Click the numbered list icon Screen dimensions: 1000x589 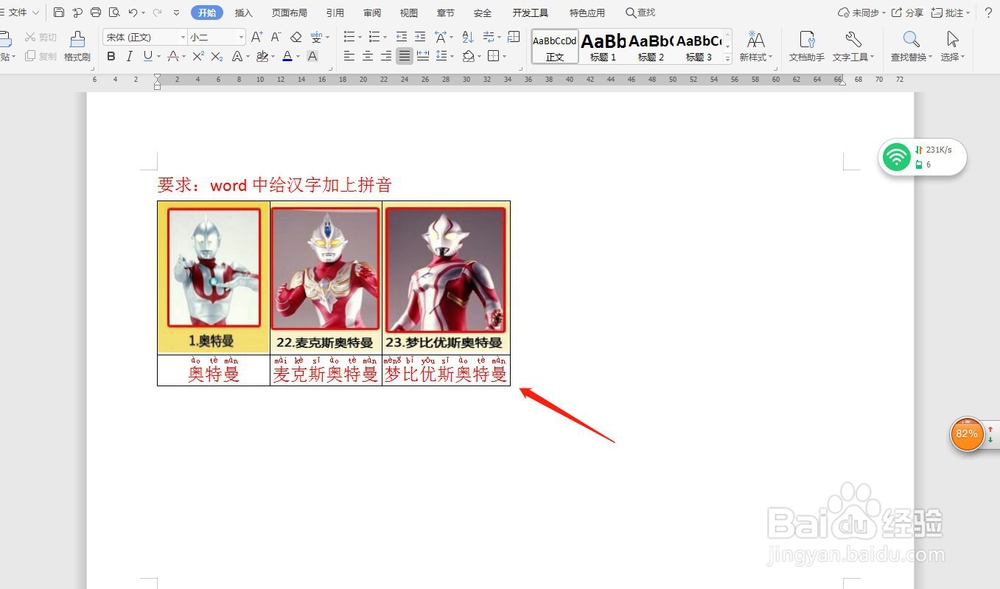[374, 37]
